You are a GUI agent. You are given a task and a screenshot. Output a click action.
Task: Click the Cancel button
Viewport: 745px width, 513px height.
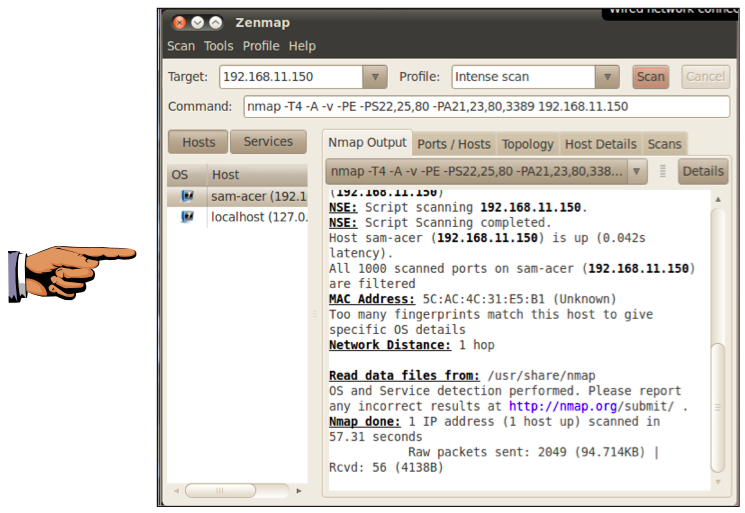click(x=705, y=77)
